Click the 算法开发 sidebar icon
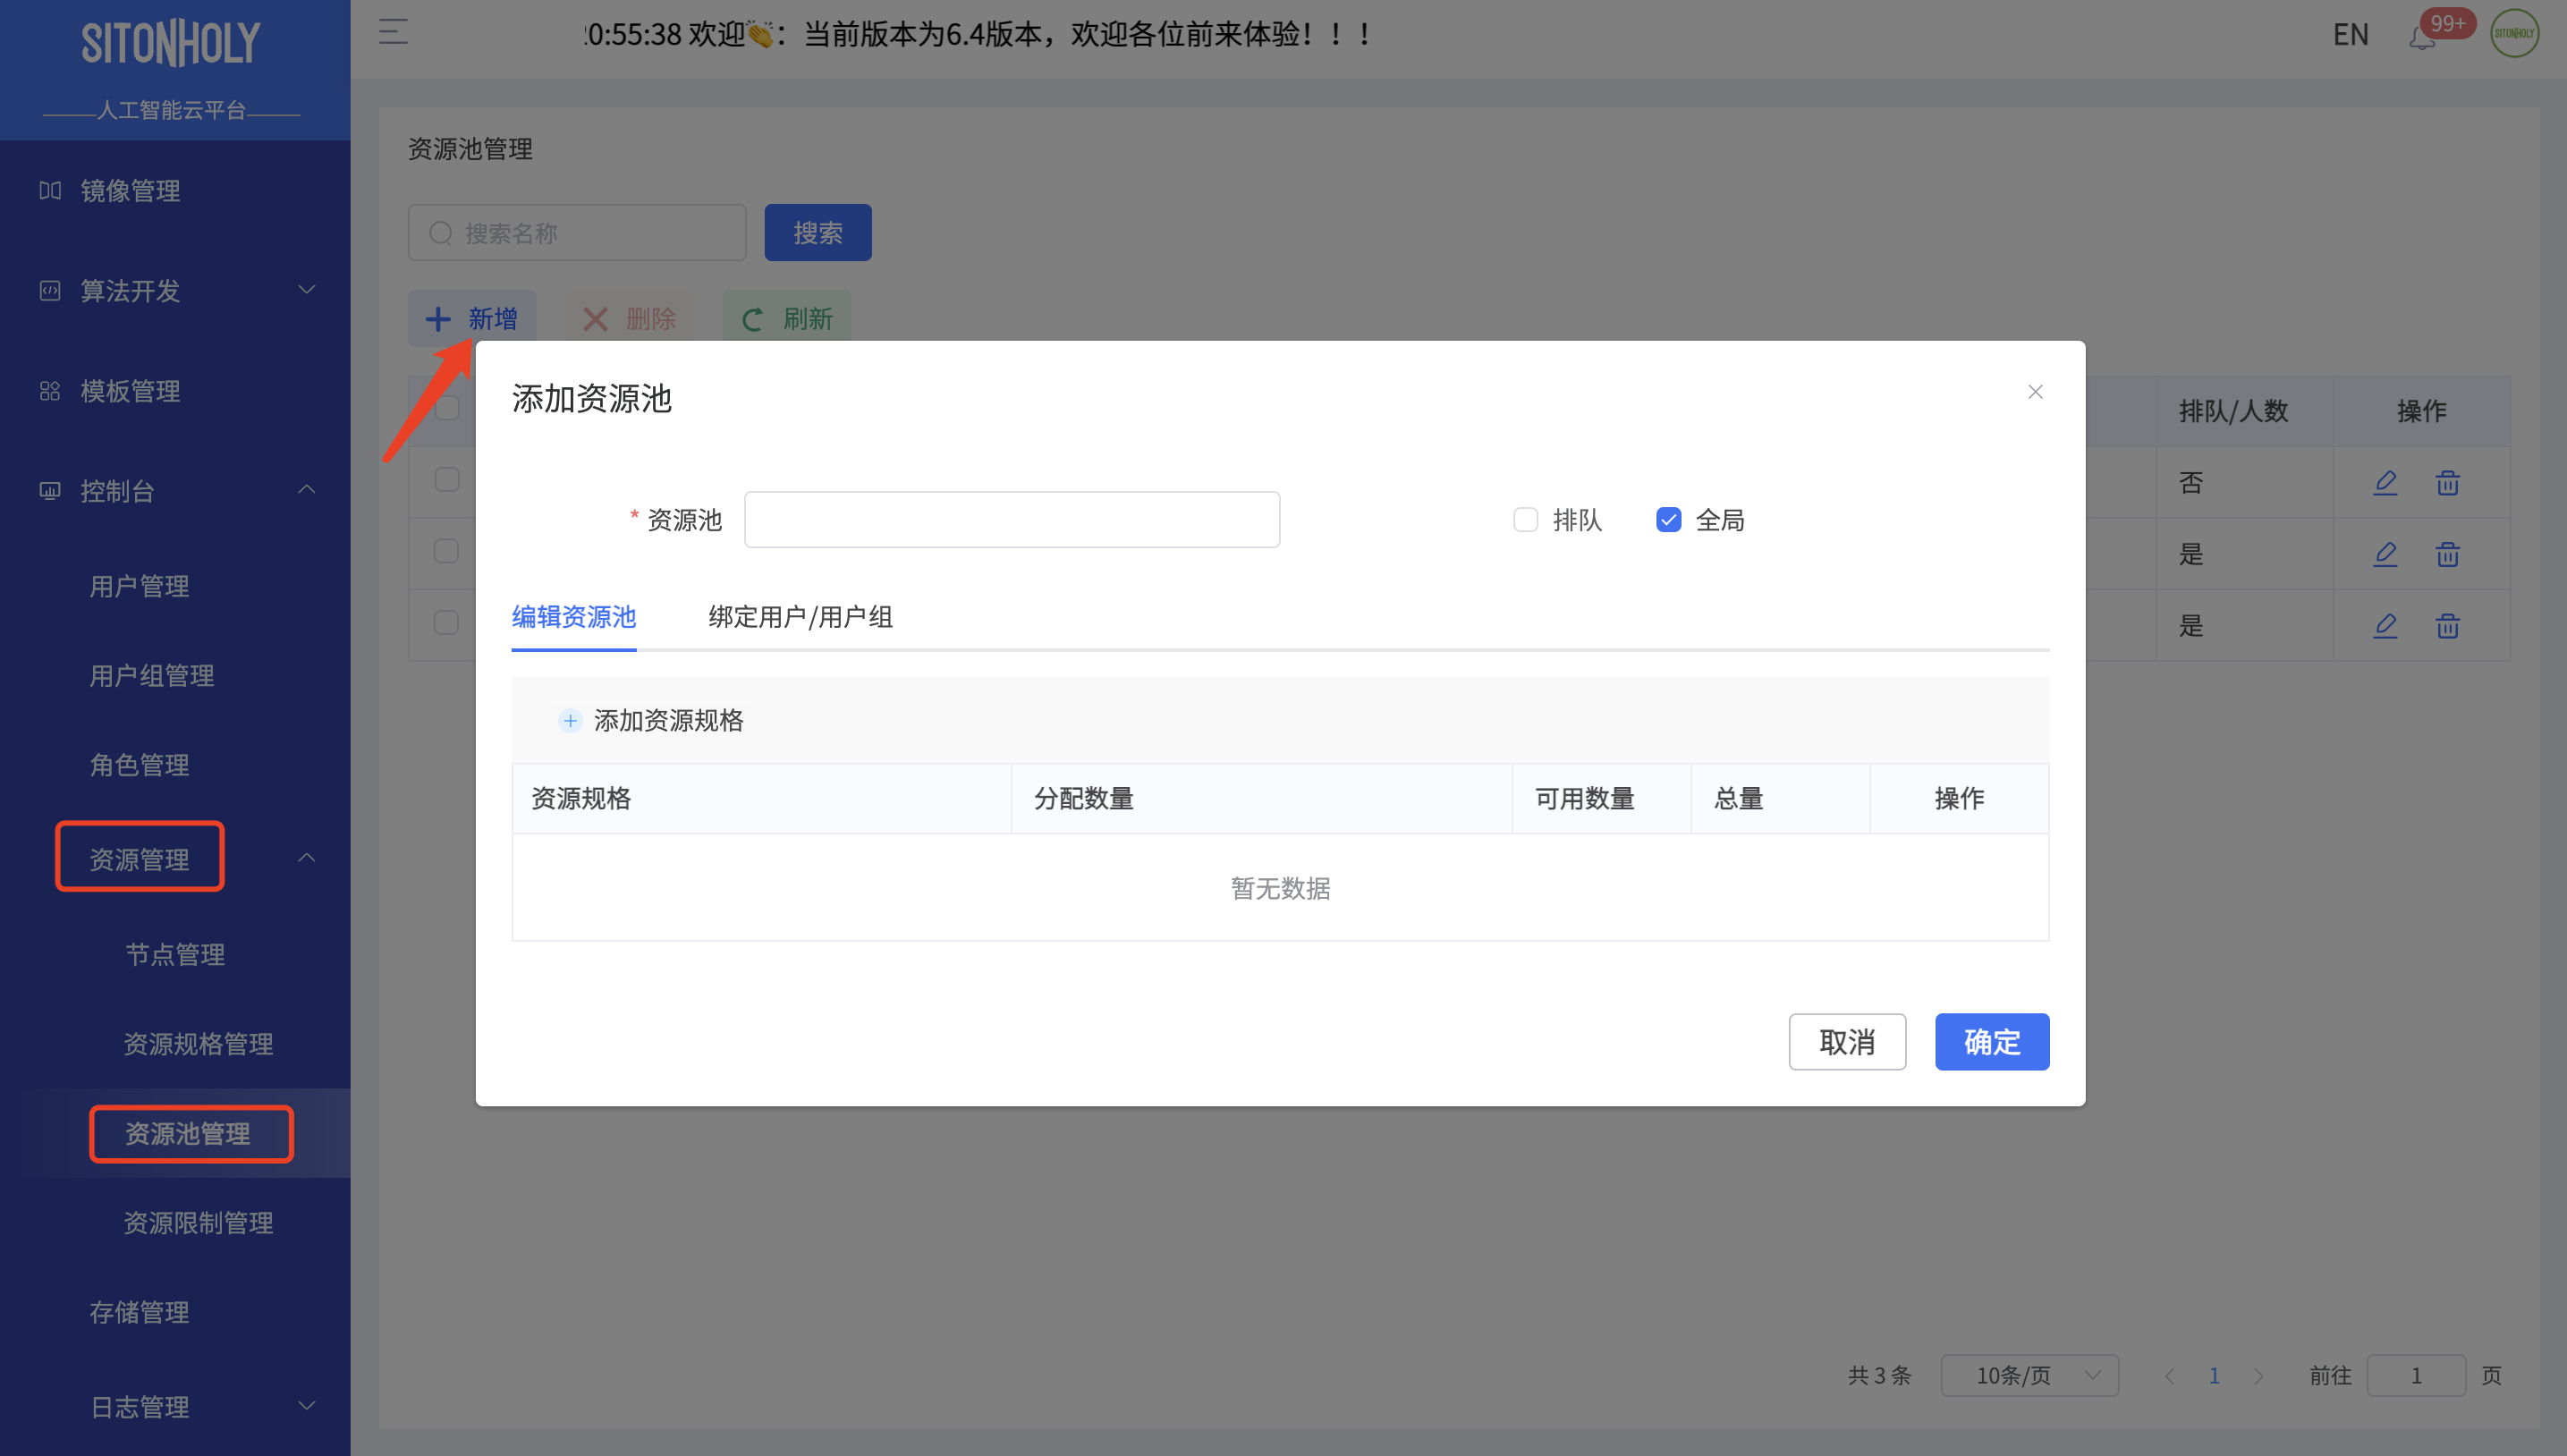 50,291
